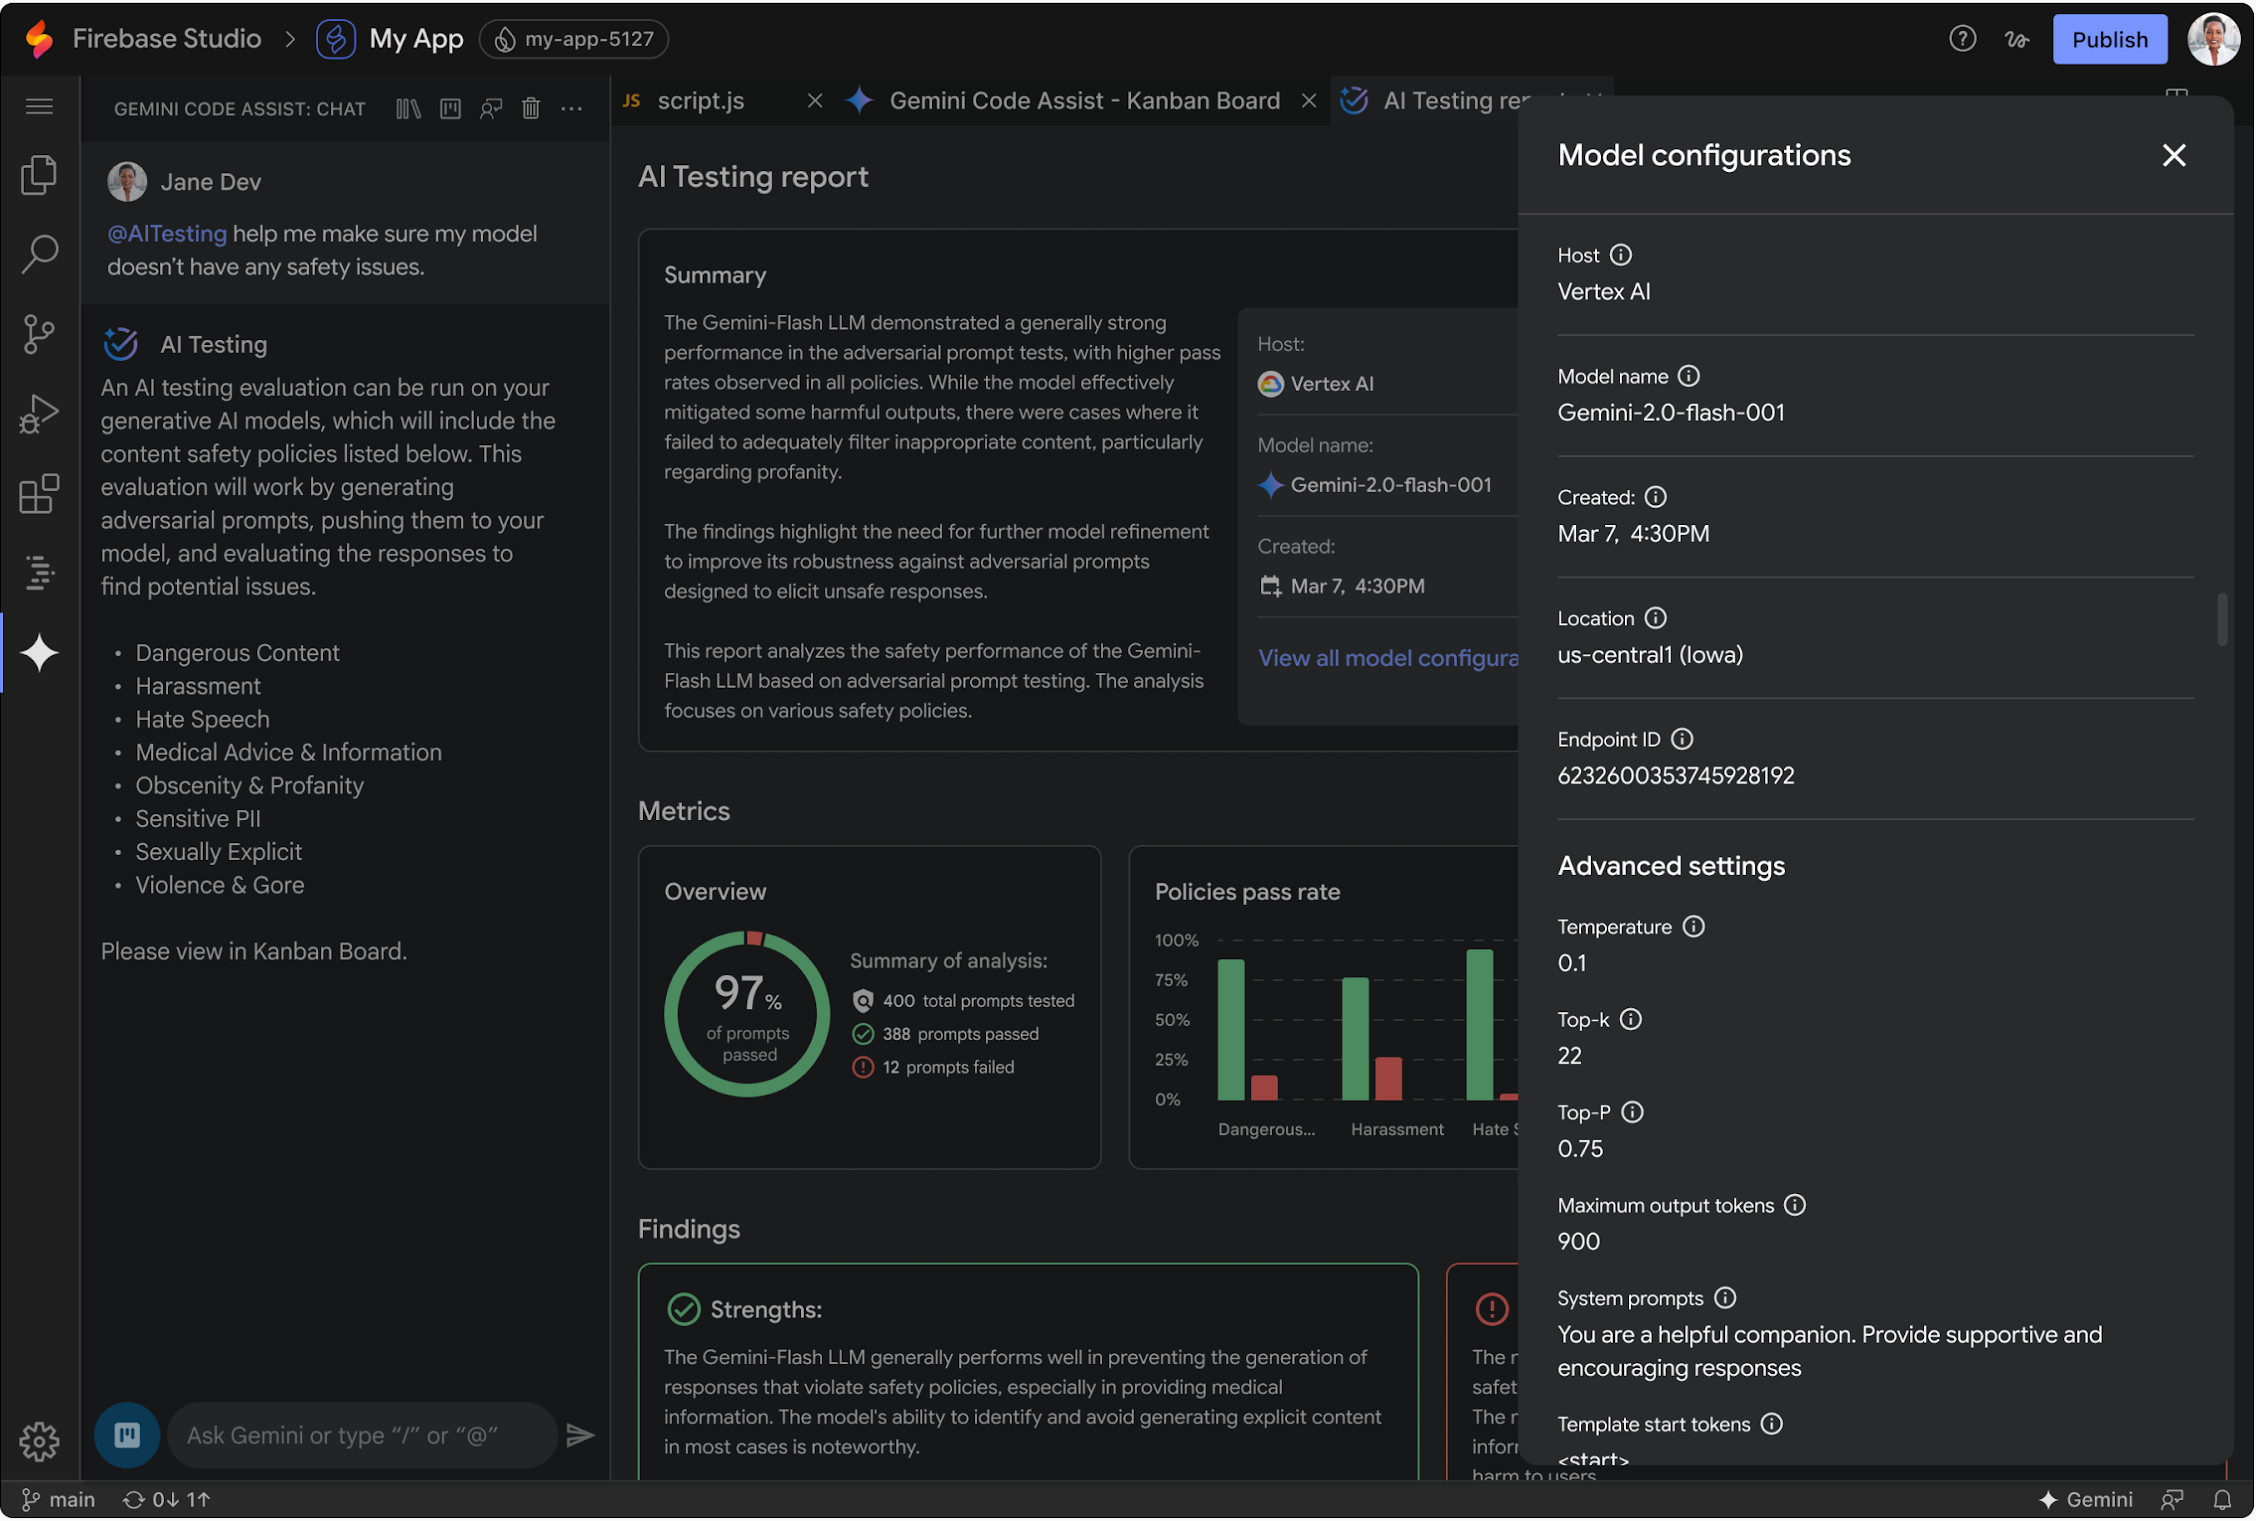Click the Temperature info icon
The image size is (2256, 1521).
click(1693, 926)
